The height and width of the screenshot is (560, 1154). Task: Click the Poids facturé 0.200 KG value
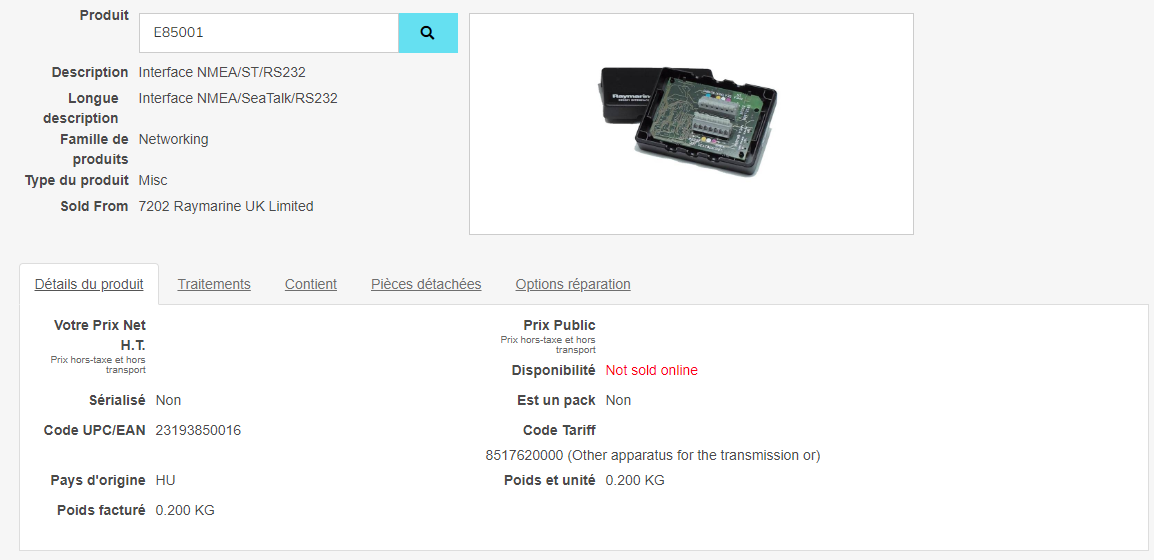[185, 510]
